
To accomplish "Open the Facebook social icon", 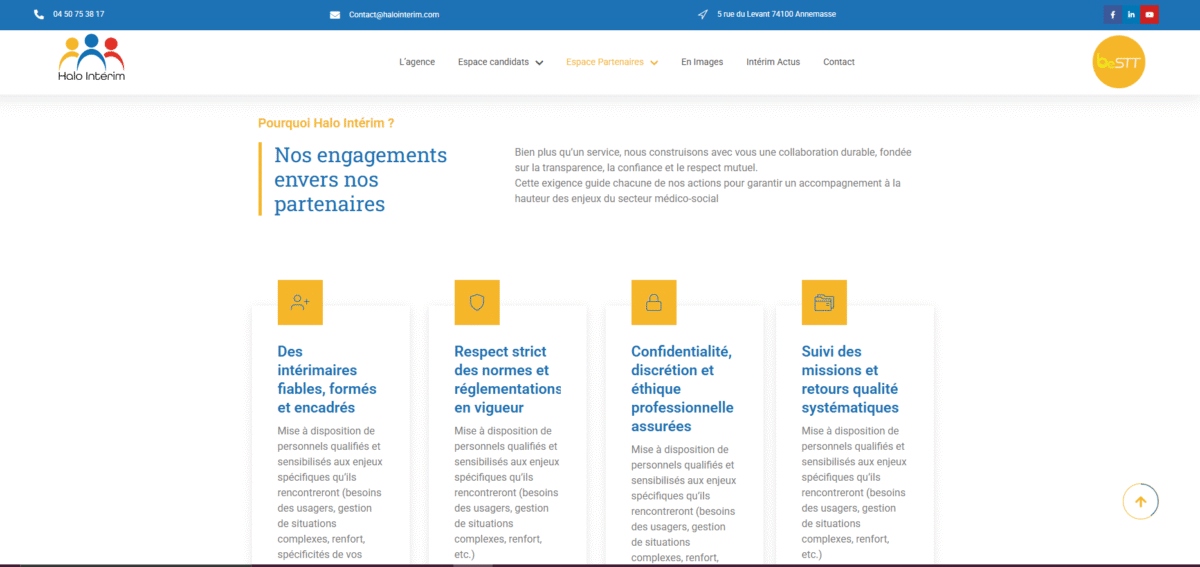I will (x=1112, y=14).
